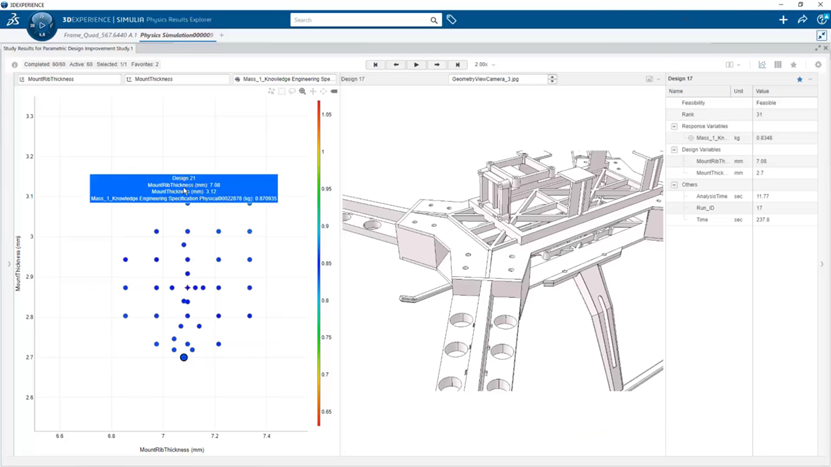Click the 3D frame model image
The width and height of the screenshot is (831, 467).
tap(502, 270)
